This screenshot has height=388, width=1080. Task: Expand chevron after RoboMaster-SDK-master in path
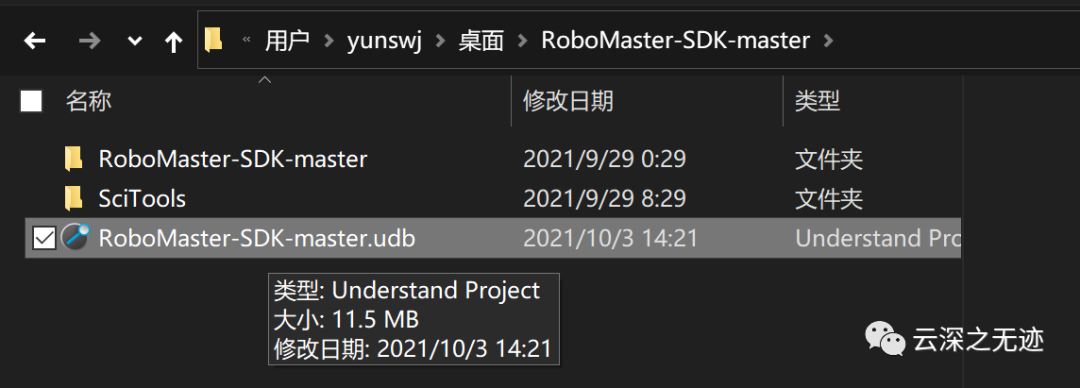point(828,41)
